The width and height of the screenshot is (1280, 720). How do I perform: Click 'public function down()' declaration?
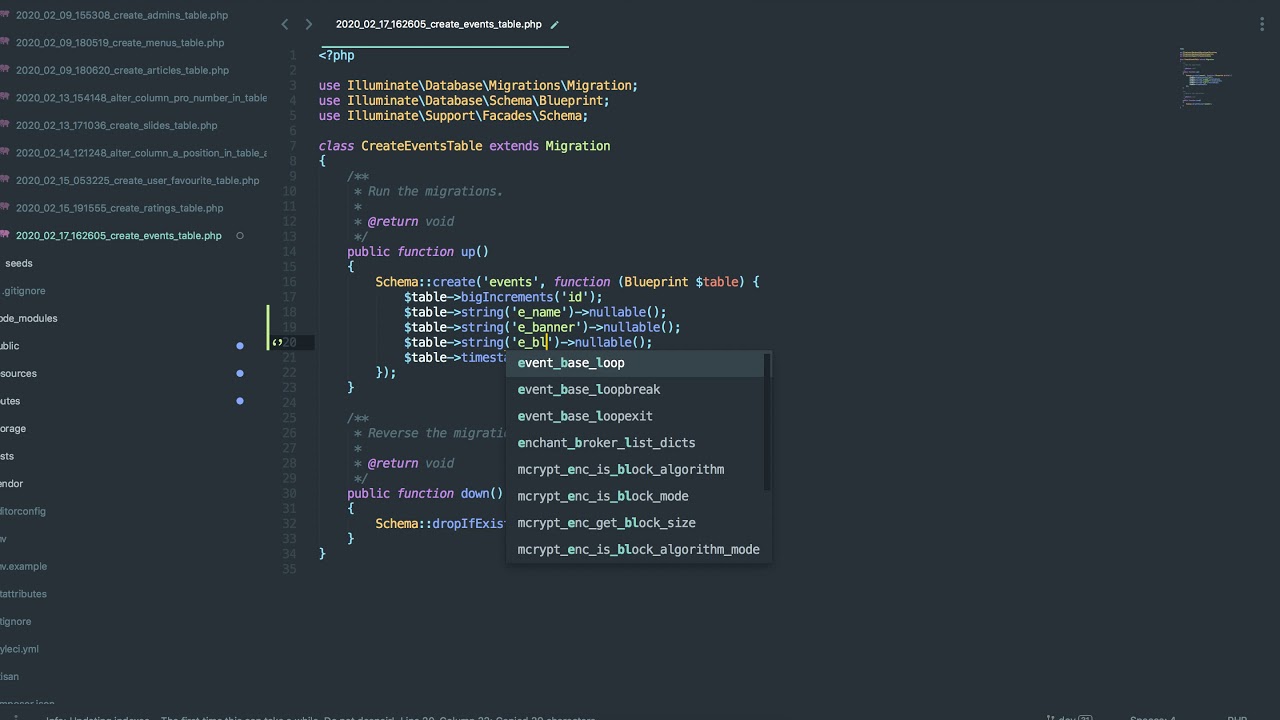[x=425, y=494]
